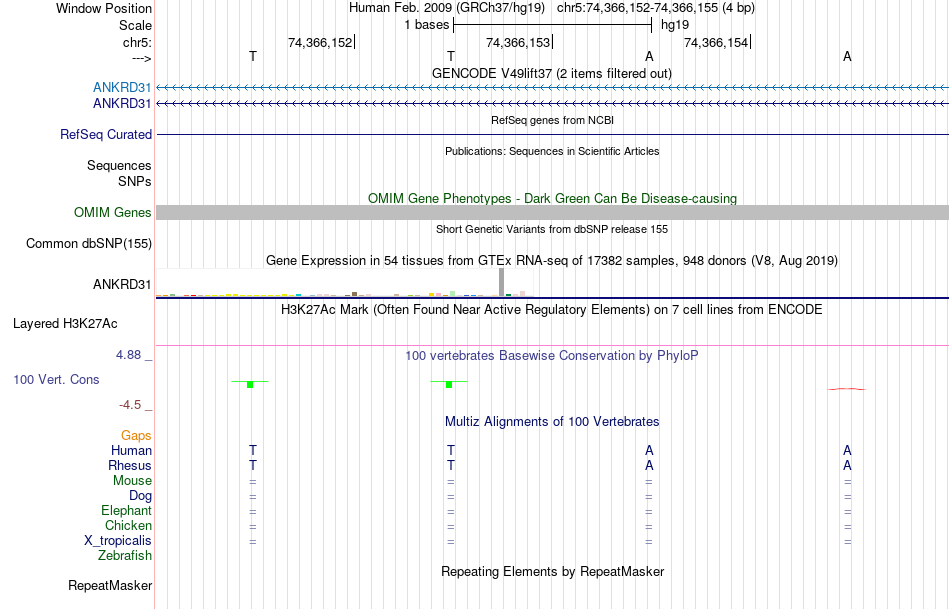The image size is (950, 609).
Task: Open Common dbSNP(155) track label
Action: pos(89,244)
